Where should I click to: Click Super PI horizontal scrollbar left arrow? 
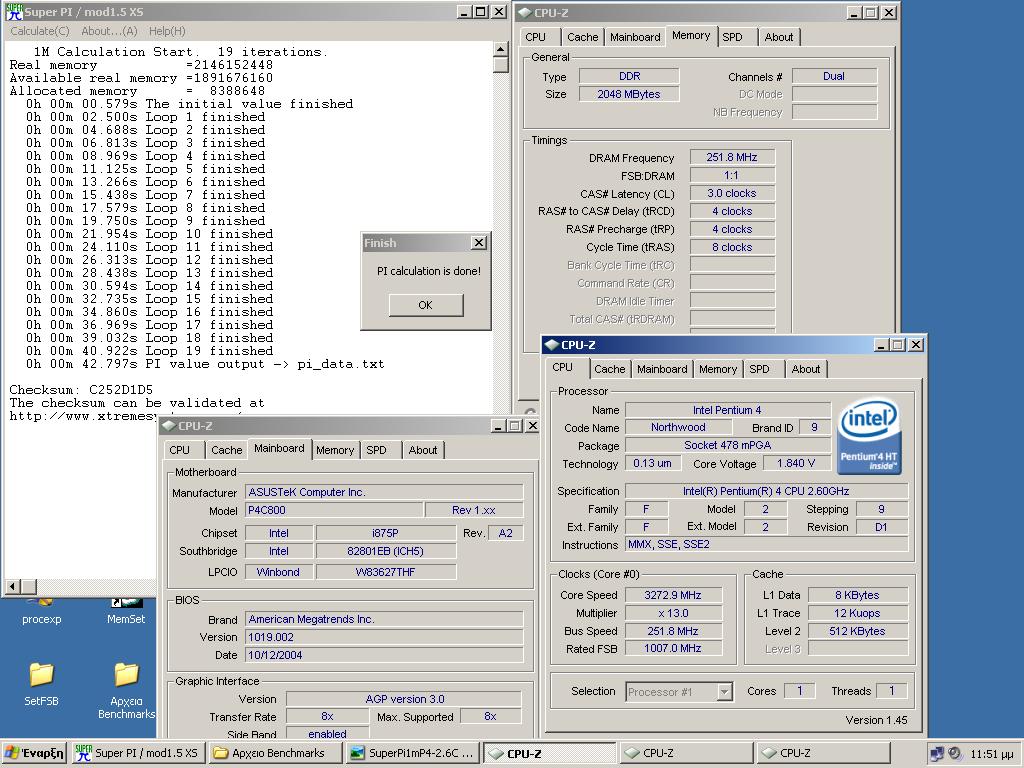(x=12, y=586)
